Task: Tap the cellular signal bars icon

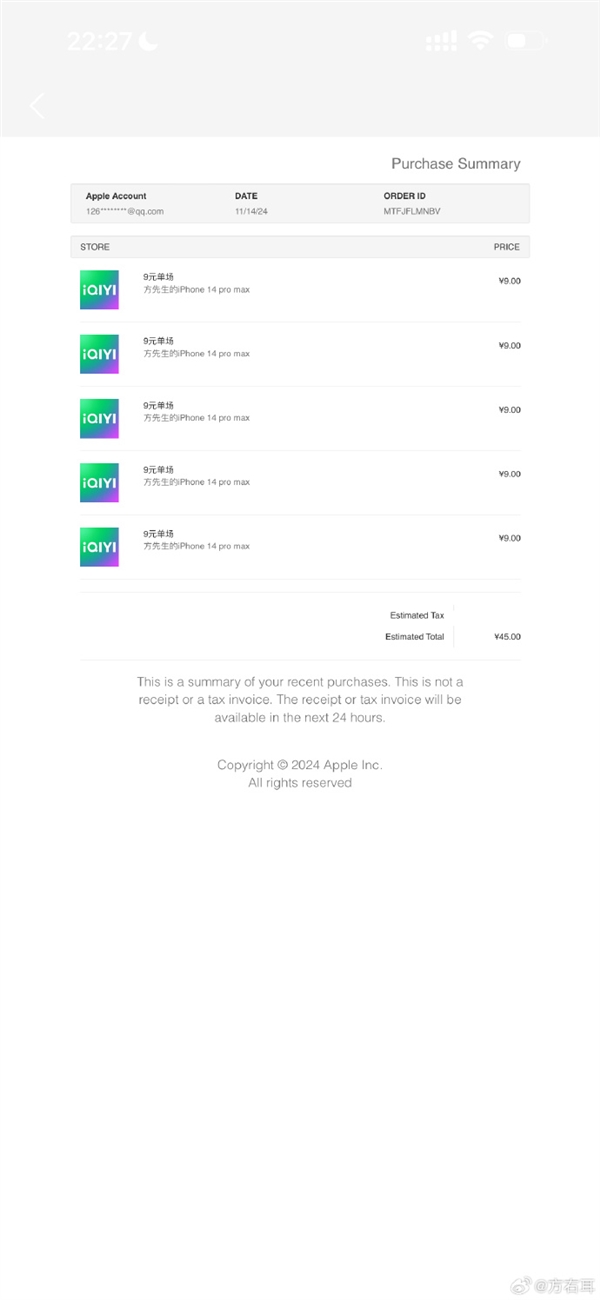Action: click(x=441, y=42)
